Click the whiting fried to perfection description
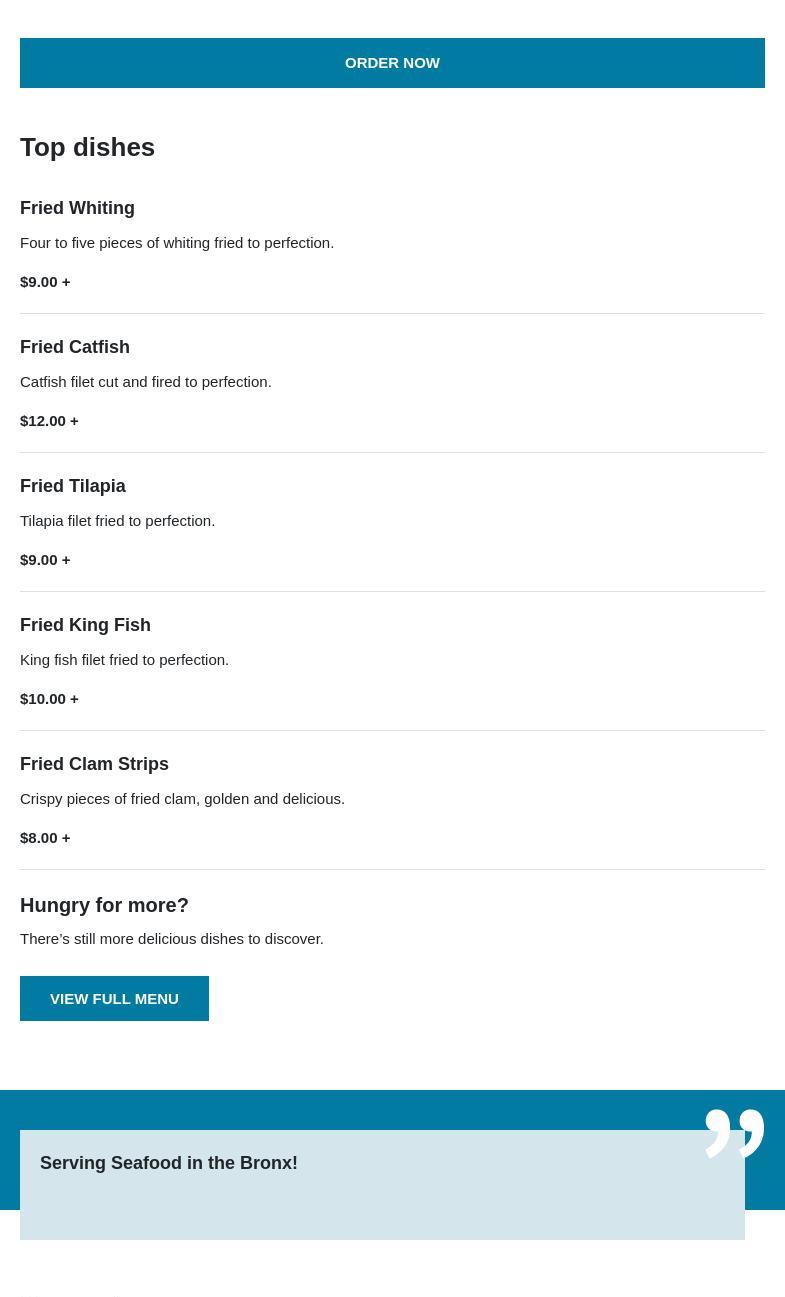Screen dimensions: 785x1297 (177, 243)
